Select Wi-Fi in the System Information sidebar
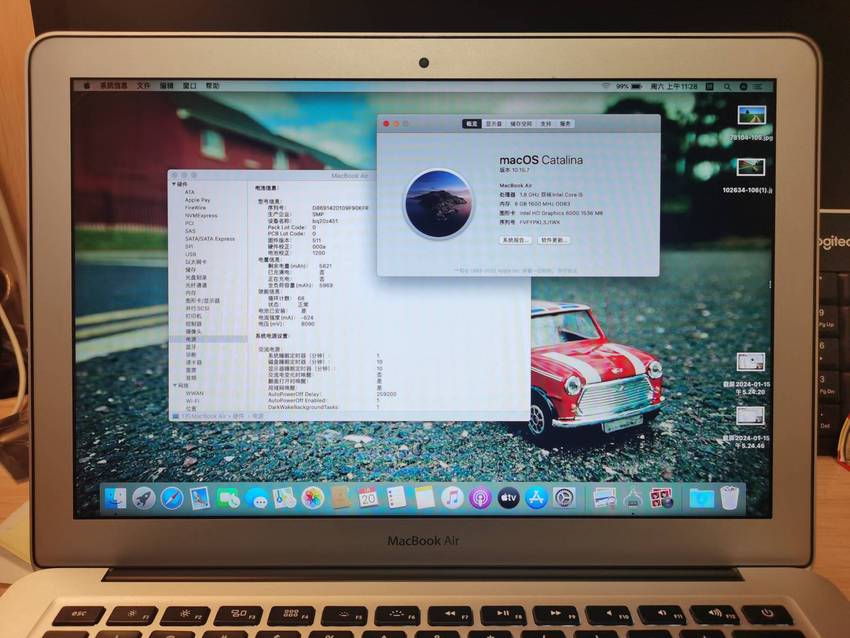The width and height of the screenshot is (850, 638). click(192, 401)
